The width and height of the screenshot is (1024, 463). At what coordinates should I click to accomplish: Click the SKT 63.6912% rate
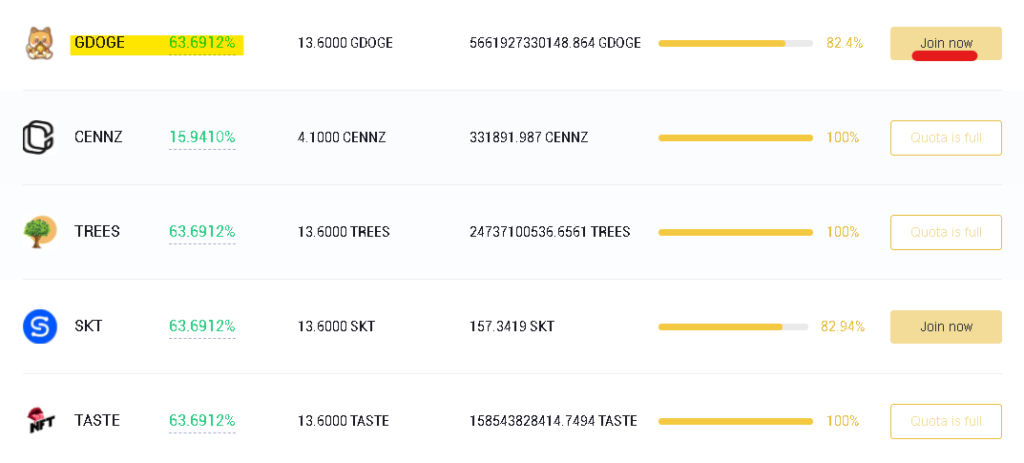click(x=202, y=327)
